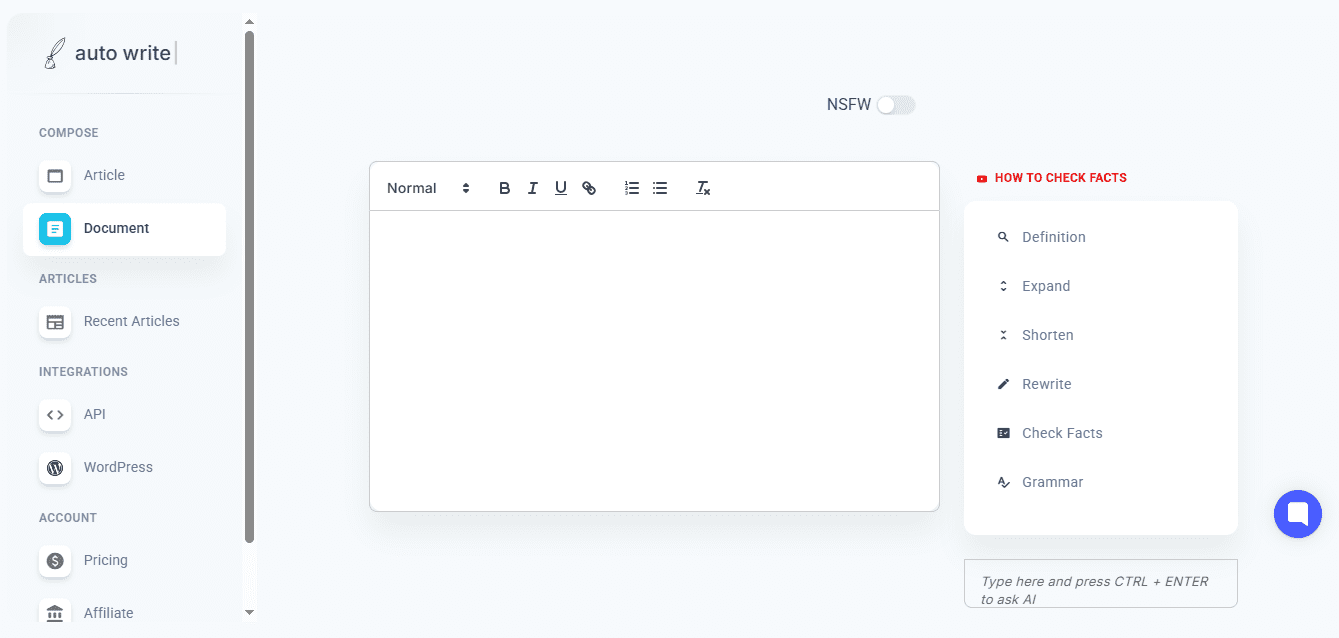Go to Recent Articles page
Image resolution: width=1339 pixels, height=638 pixels.
click(131, 321)
